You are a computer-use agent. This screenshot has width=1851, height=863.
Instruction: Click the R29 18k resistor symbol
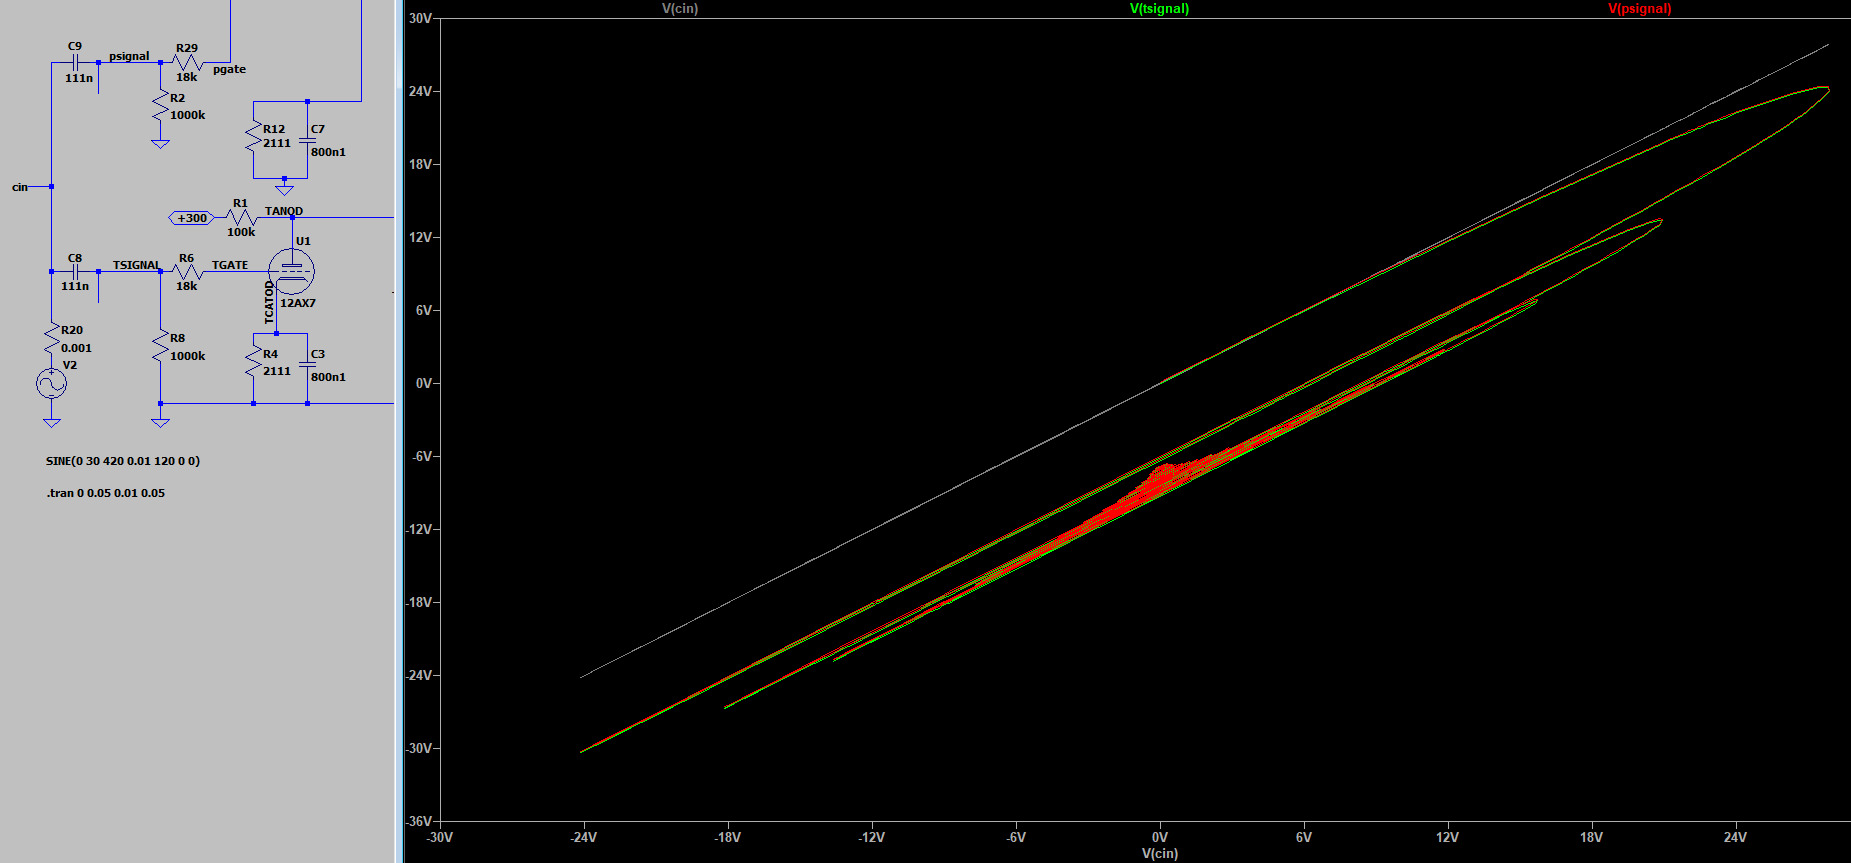pos(187,63)
